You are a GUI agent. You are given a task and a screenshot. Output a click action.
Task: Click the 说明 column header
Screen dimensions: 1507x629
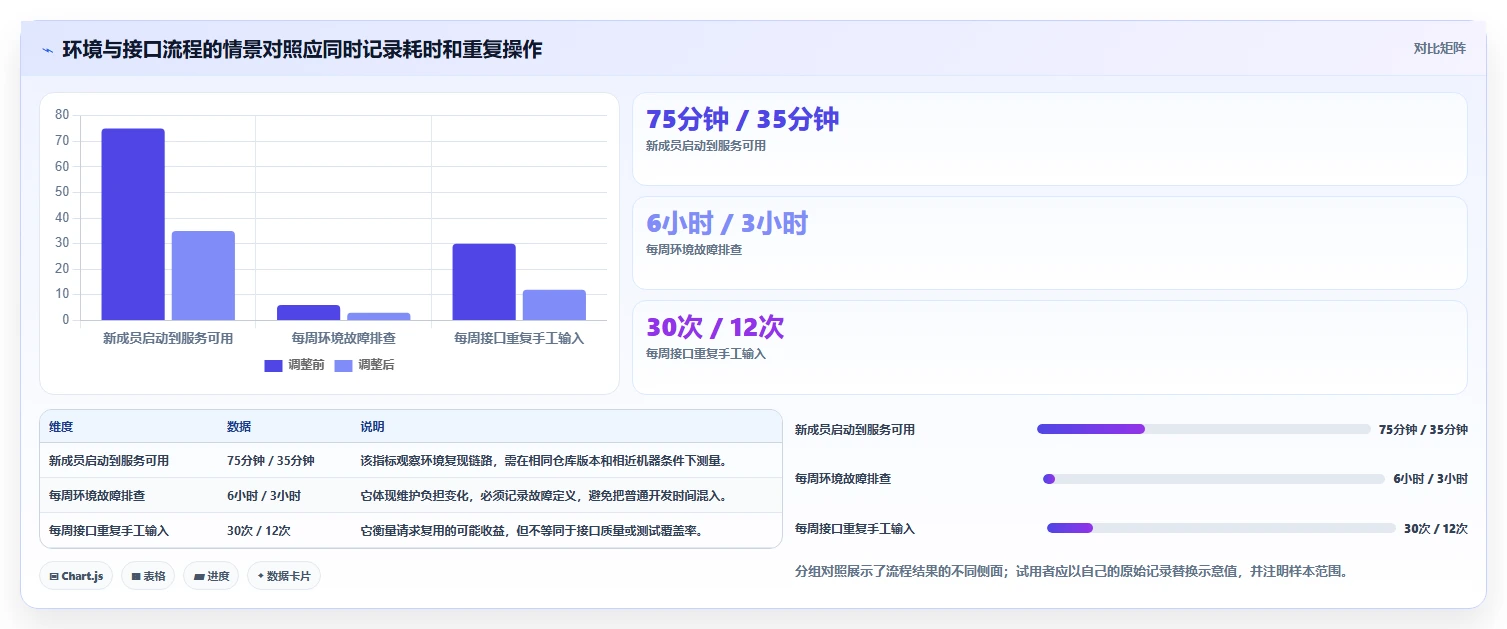coord(372,427)
